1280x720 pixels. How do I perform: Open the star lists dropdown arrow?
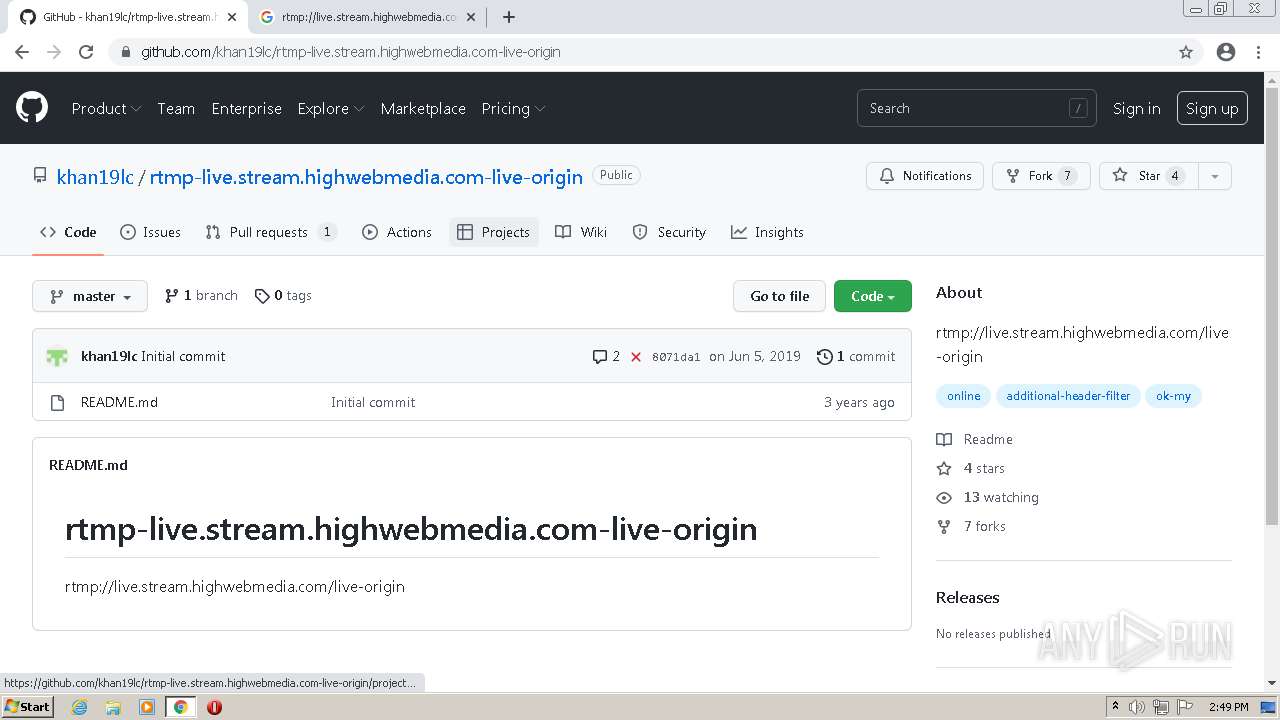pos(1215,176)
